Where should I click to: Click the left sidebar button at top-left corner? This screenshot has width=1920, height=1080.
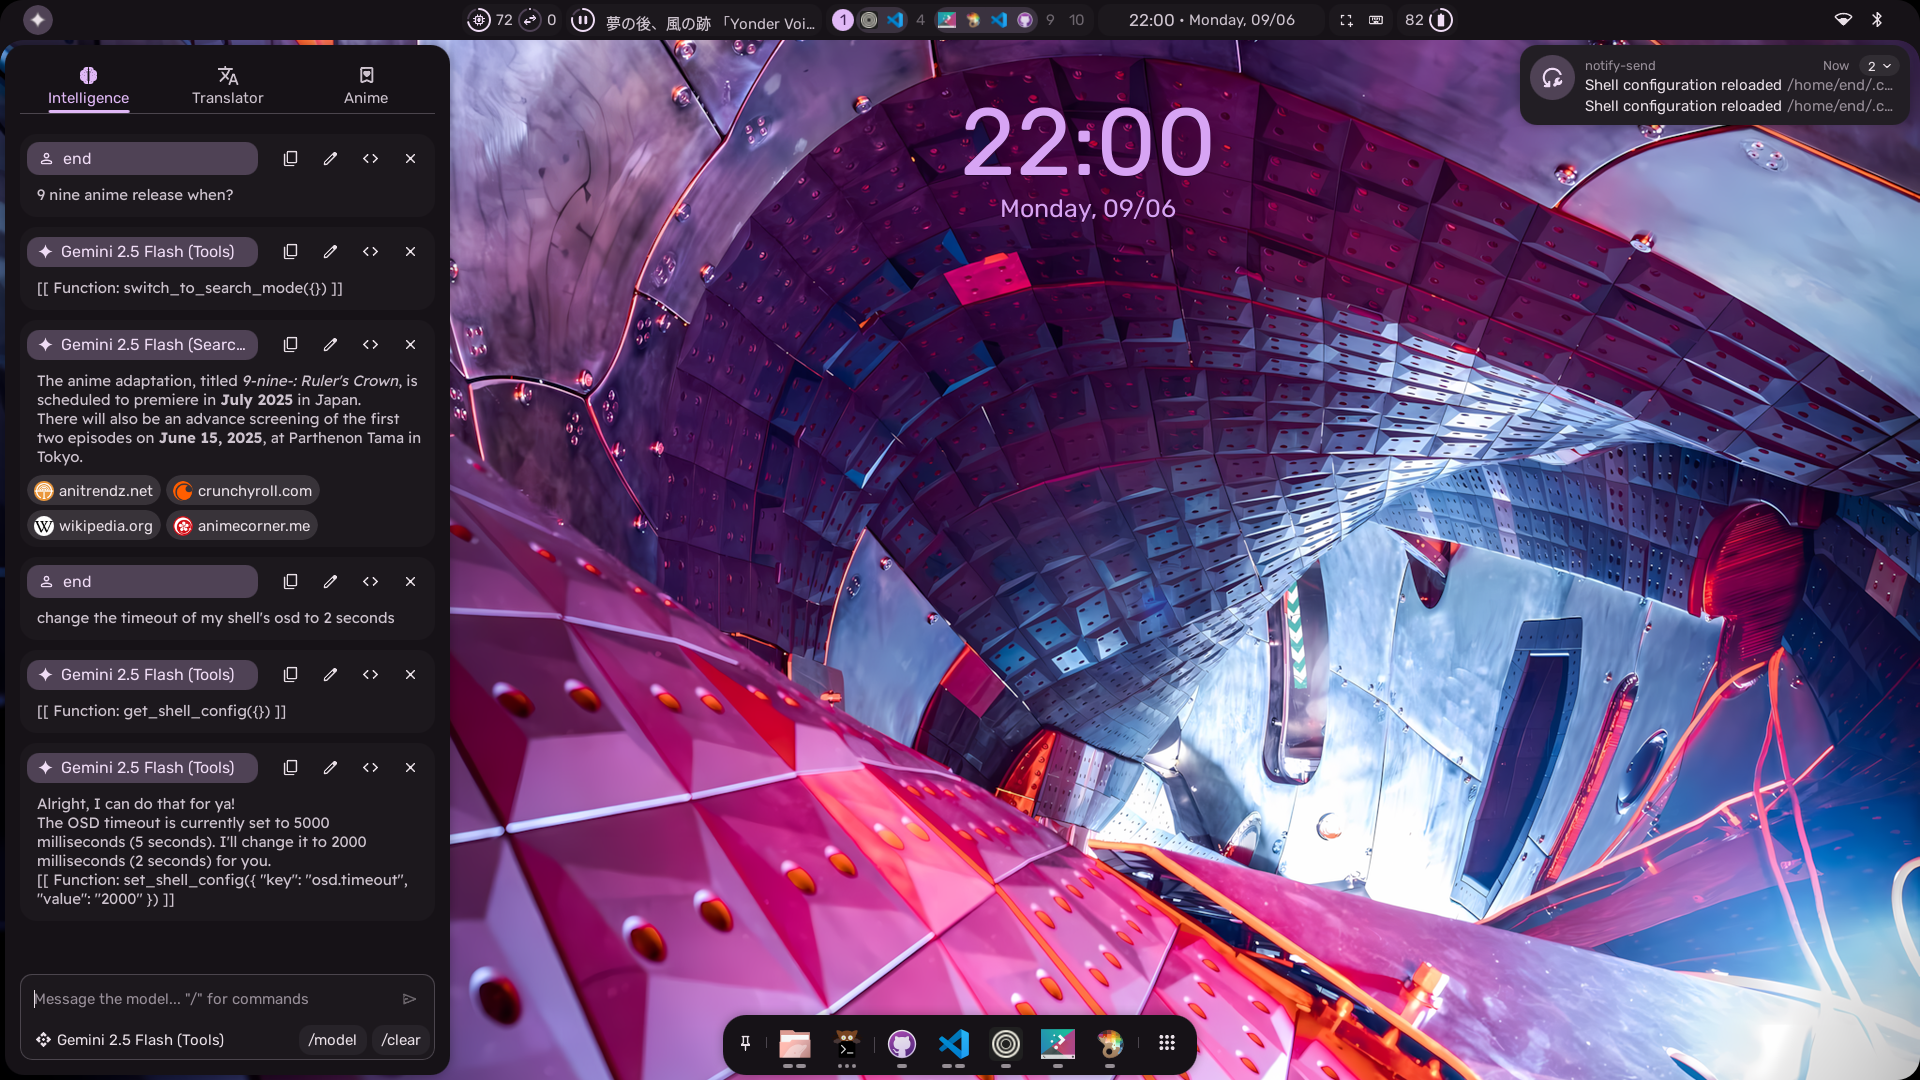coord(37,20)
